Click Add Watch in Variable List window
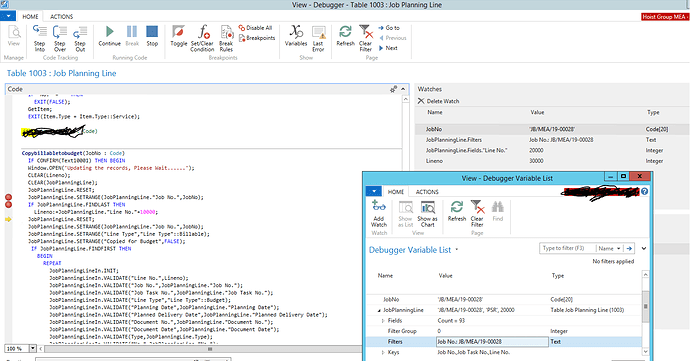 pos(379,213)
